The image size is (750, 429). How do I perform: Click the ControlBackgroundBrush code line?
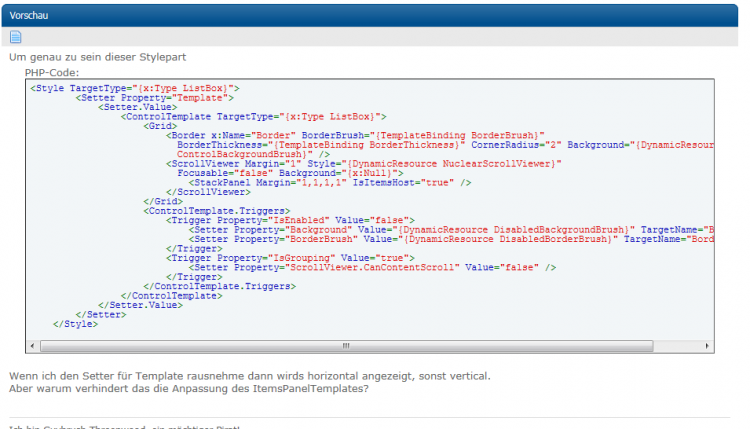tap(254, 154)
